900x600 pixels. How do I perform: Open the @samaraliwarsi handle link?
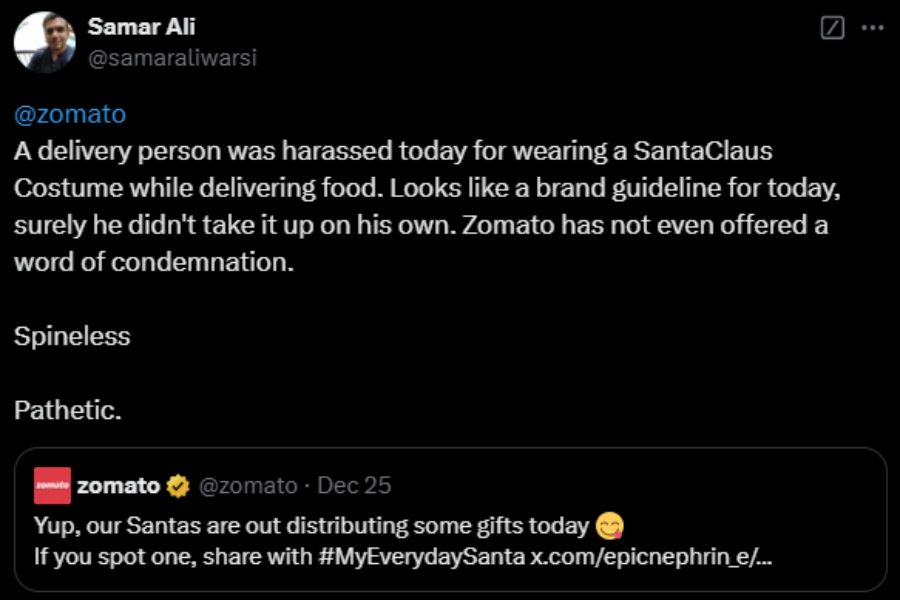click(x=172, y=58)
